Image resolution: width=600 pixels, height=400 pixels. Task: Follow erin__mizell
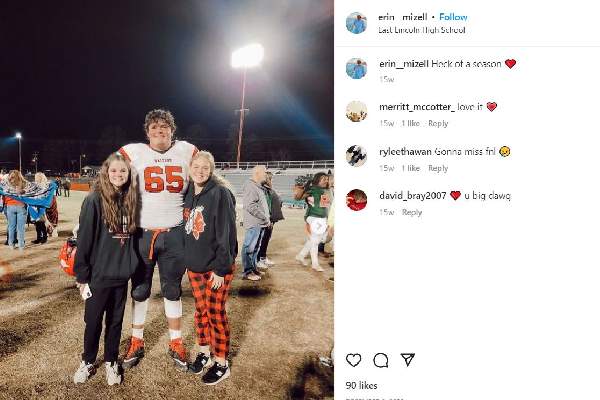pos(453,17)
